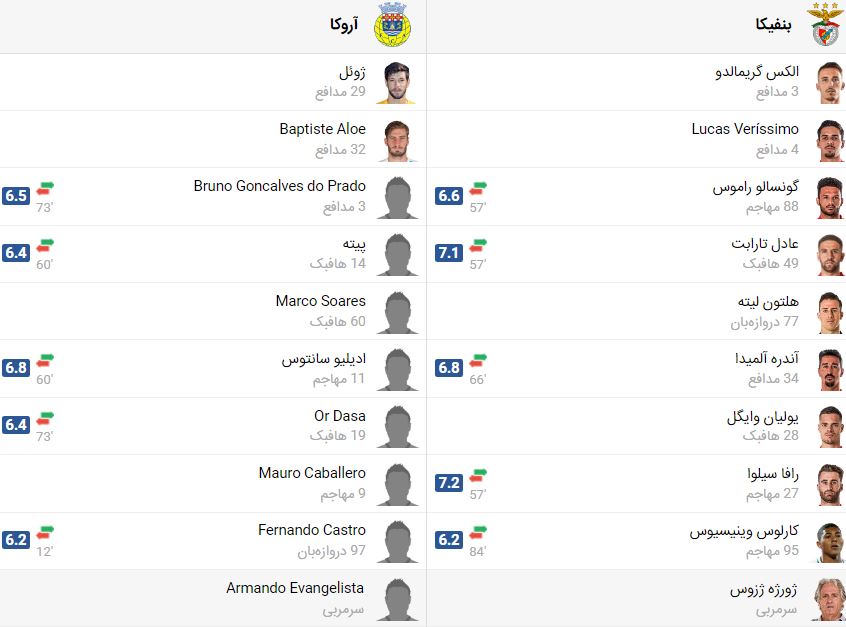Select Mauro Caballero name link
846x627 pixels.
(312, 473)
